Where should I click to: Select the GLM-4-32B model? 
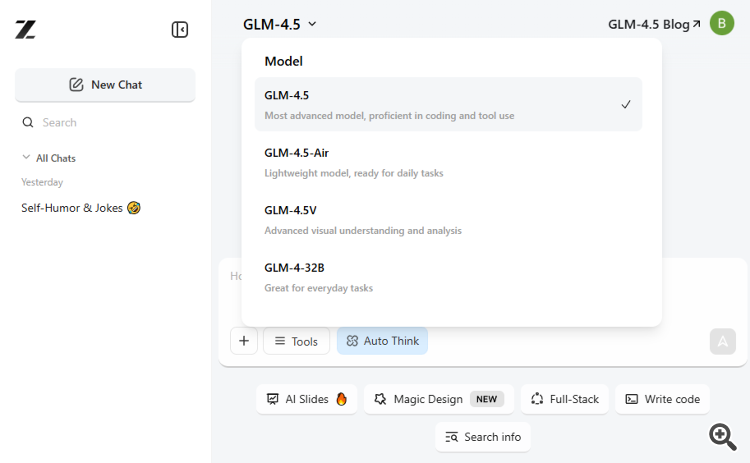pyautogui.click(x=448, y=277)
